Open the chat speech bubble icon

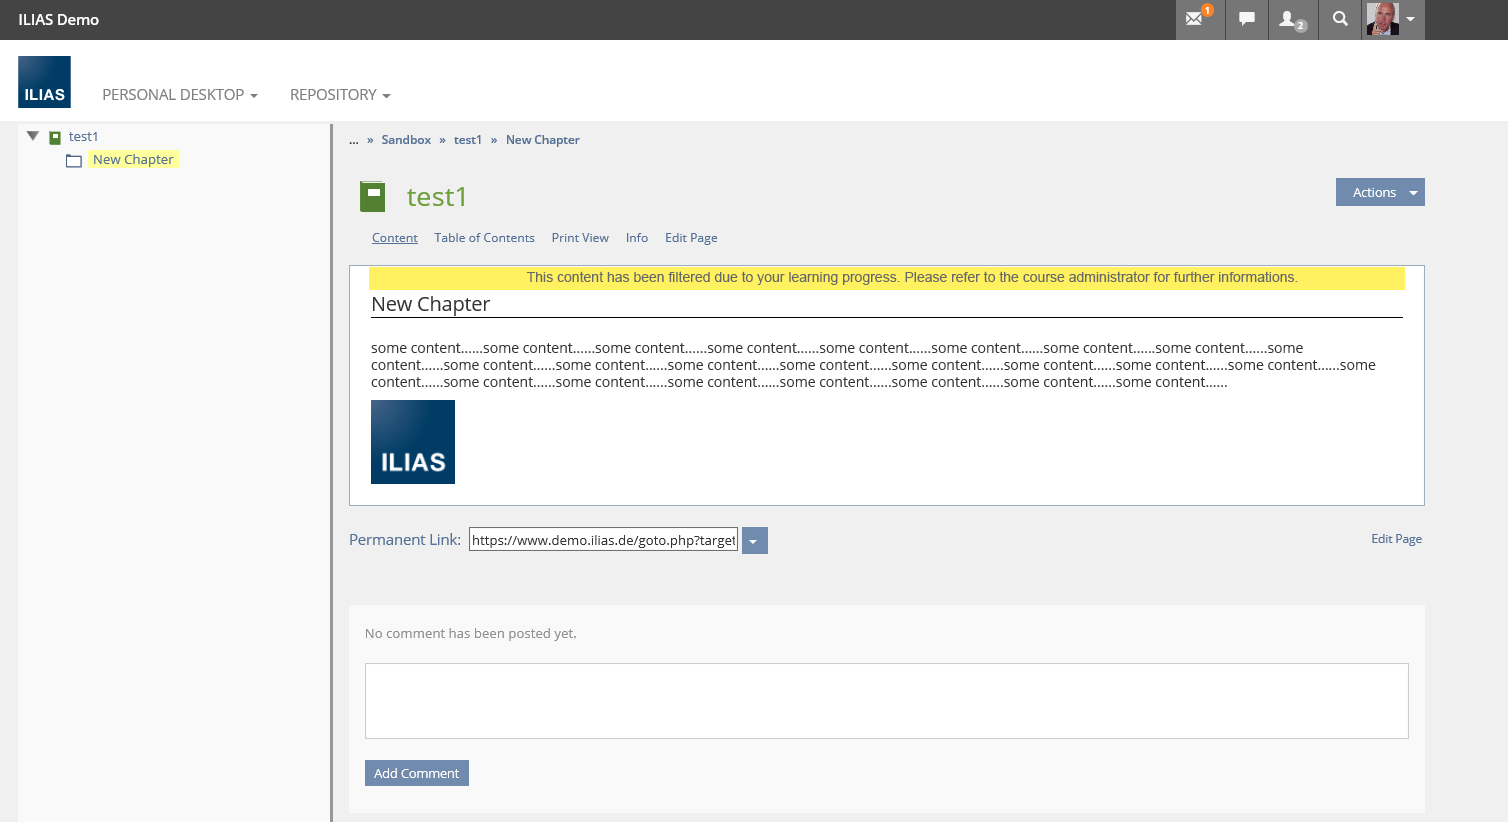pyautogui.click(x=1246, y=19)
